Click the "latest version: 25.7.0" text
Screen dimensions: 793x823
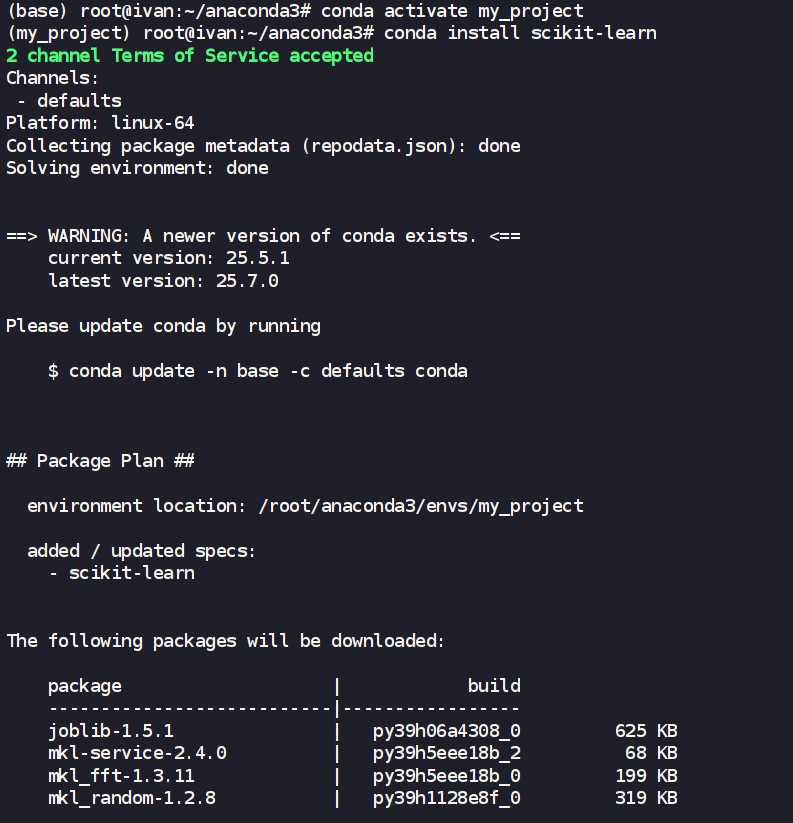[164, 281]
